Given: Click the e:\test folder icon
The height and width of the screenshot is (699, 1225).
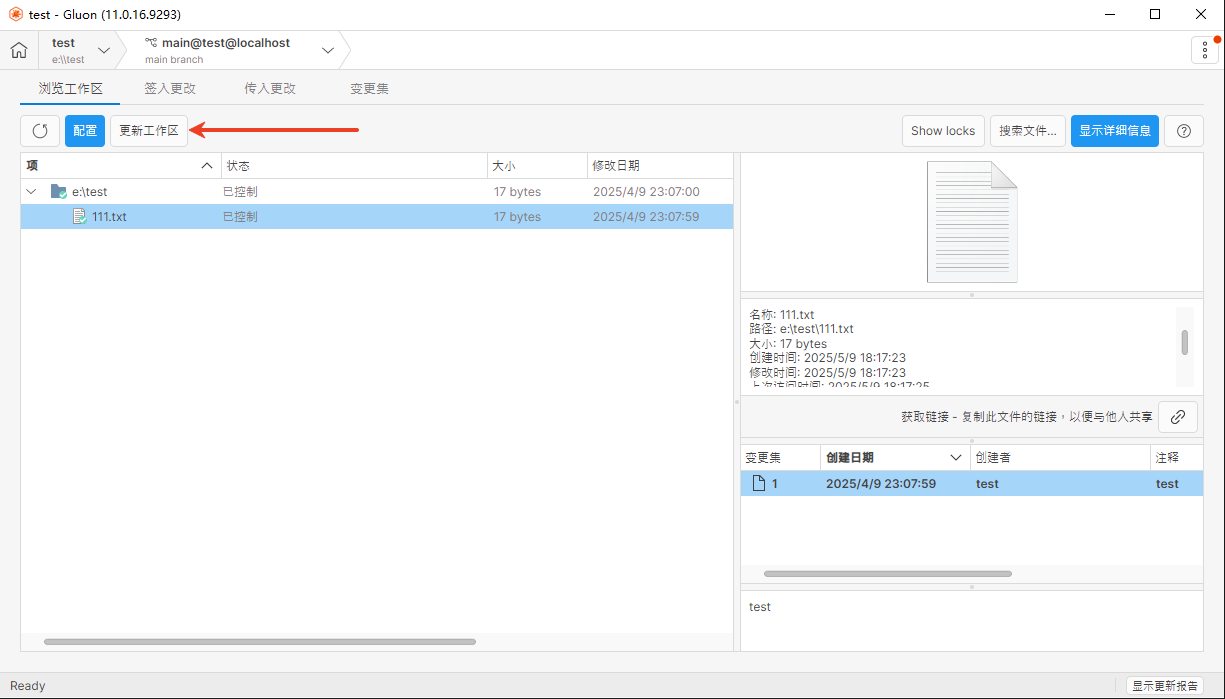Looking at the screenshot, I should click(59, 192).
